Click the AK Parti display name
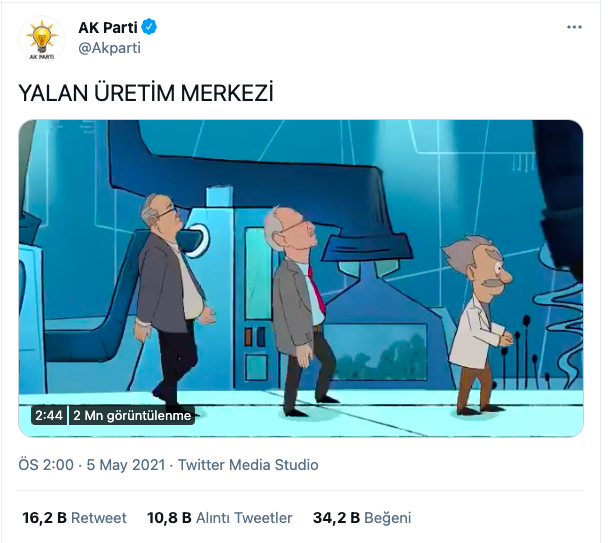Screen dimensions: 608x543 [x=108, y=27]
